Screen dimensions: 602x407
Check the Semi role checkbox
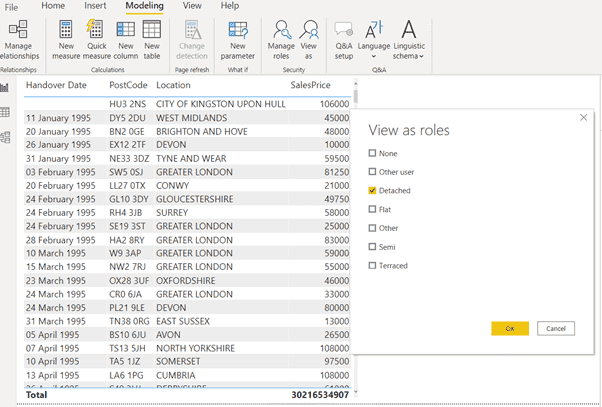coord(372,247)
